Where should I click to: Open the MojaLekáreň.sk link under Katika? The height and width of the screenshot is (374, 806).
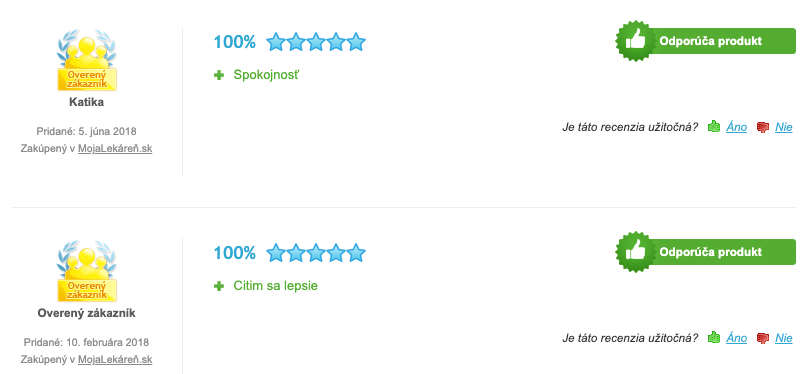coord(115,148)
